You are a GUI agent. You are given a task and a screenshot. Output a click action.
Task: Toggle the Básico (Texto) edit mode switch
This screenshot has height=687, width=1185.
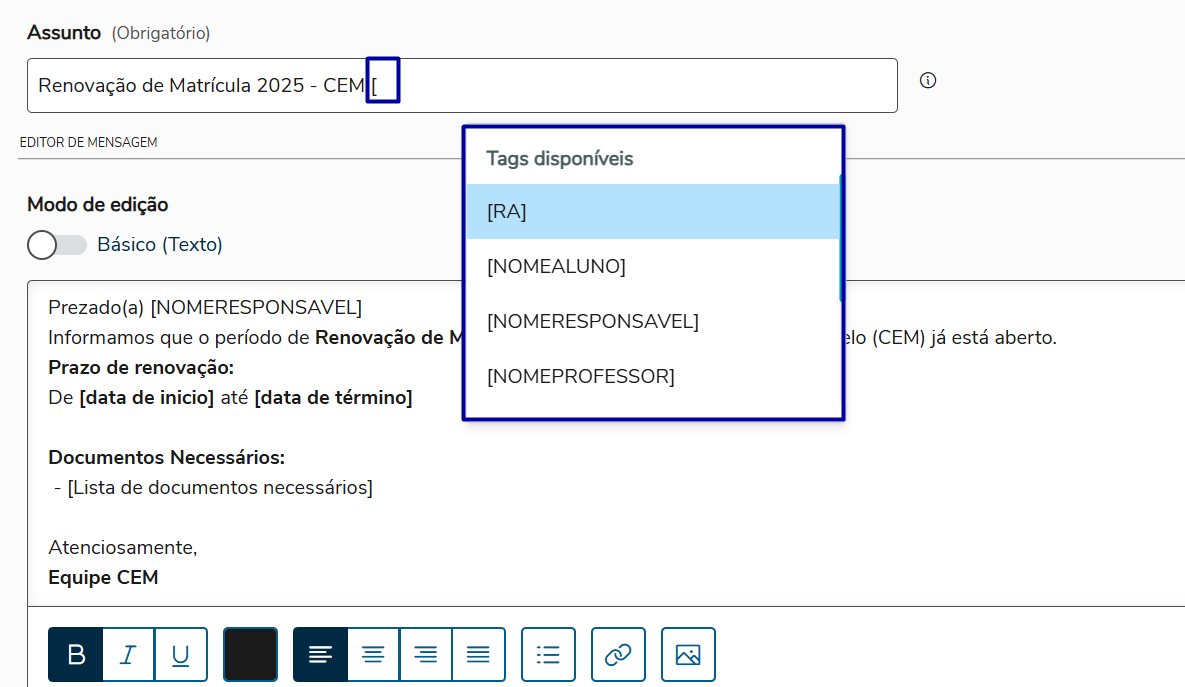click(56, 245)
